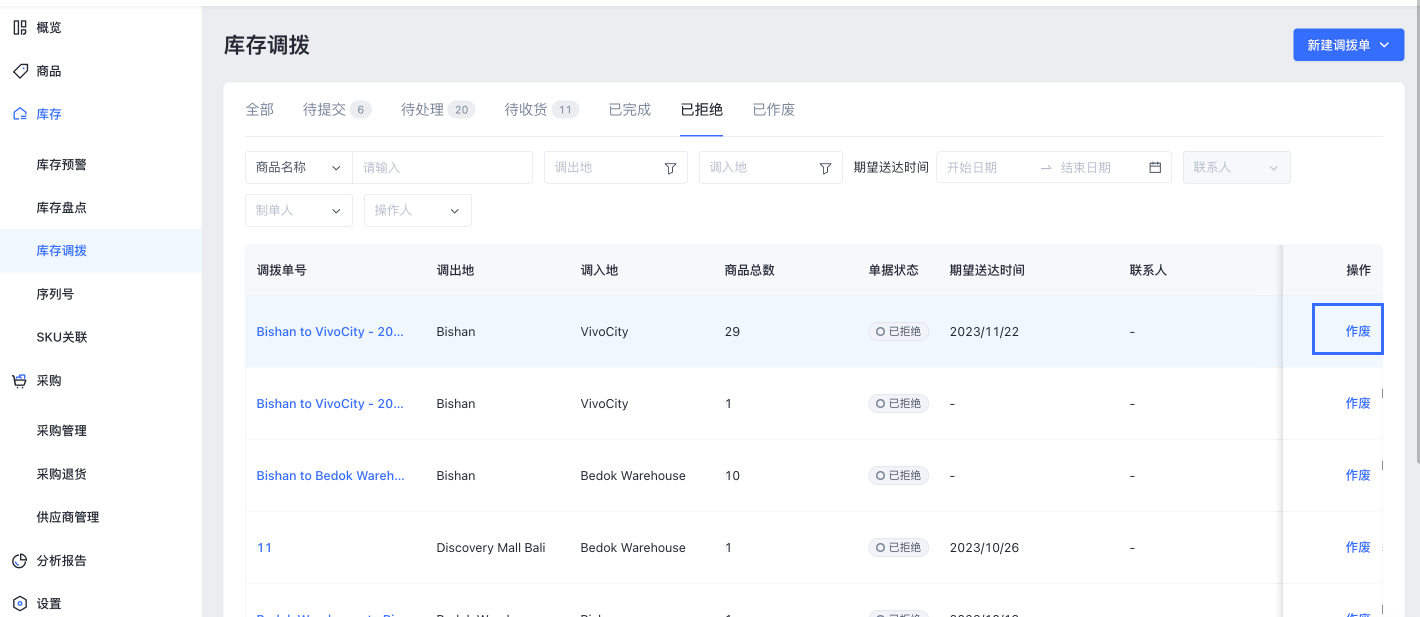Open the 制单人 dropdown filter
1420x617 pixels.
pyautogui.click(x=299, y=211)
